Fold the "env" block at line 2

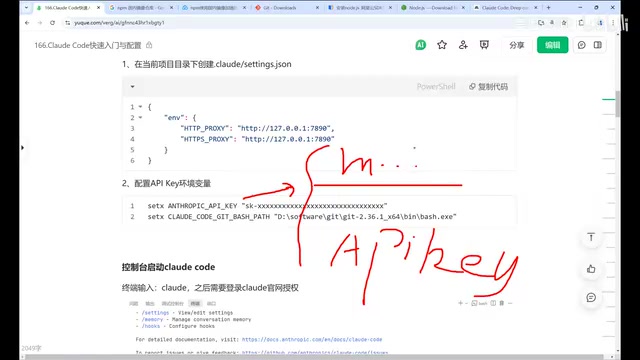click(x=140, y=118)
